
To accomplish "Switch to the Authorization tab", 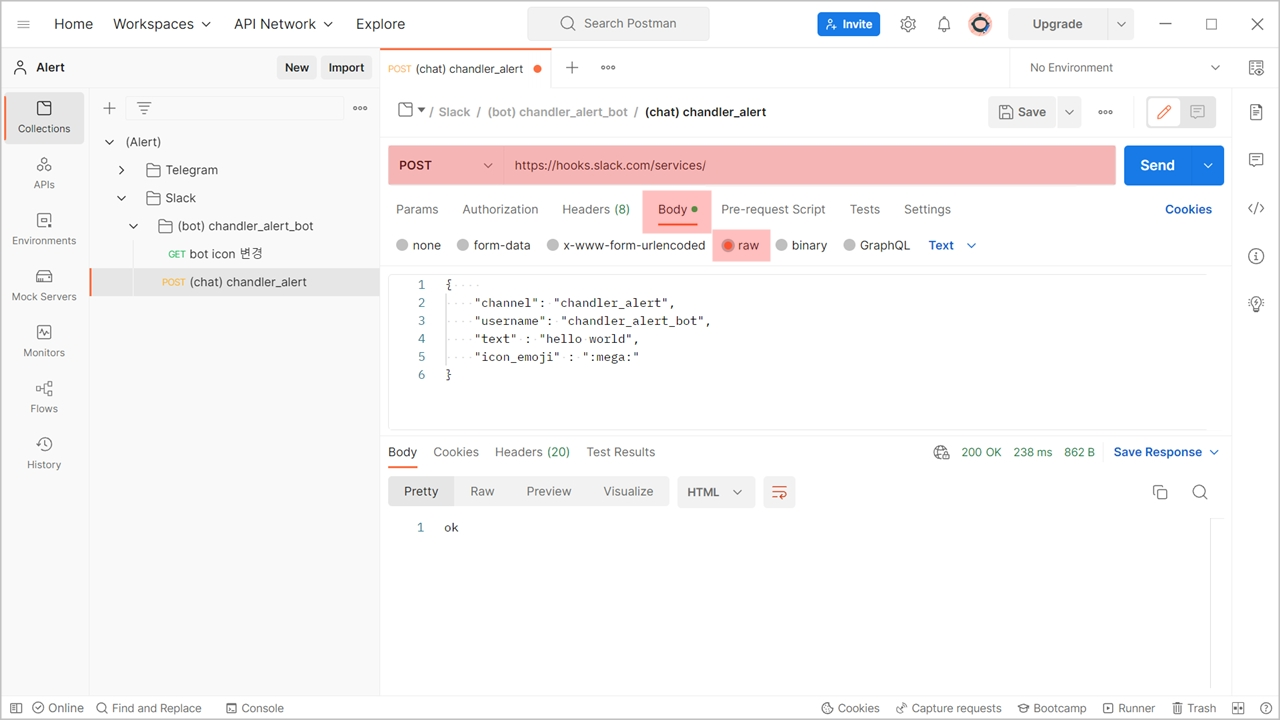I will tap(500, 209).
